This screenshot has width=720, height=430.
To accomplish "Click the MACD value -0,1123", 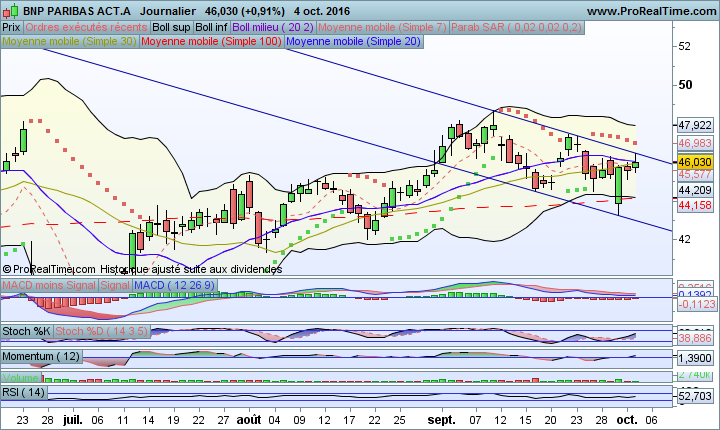I will 696,304.
